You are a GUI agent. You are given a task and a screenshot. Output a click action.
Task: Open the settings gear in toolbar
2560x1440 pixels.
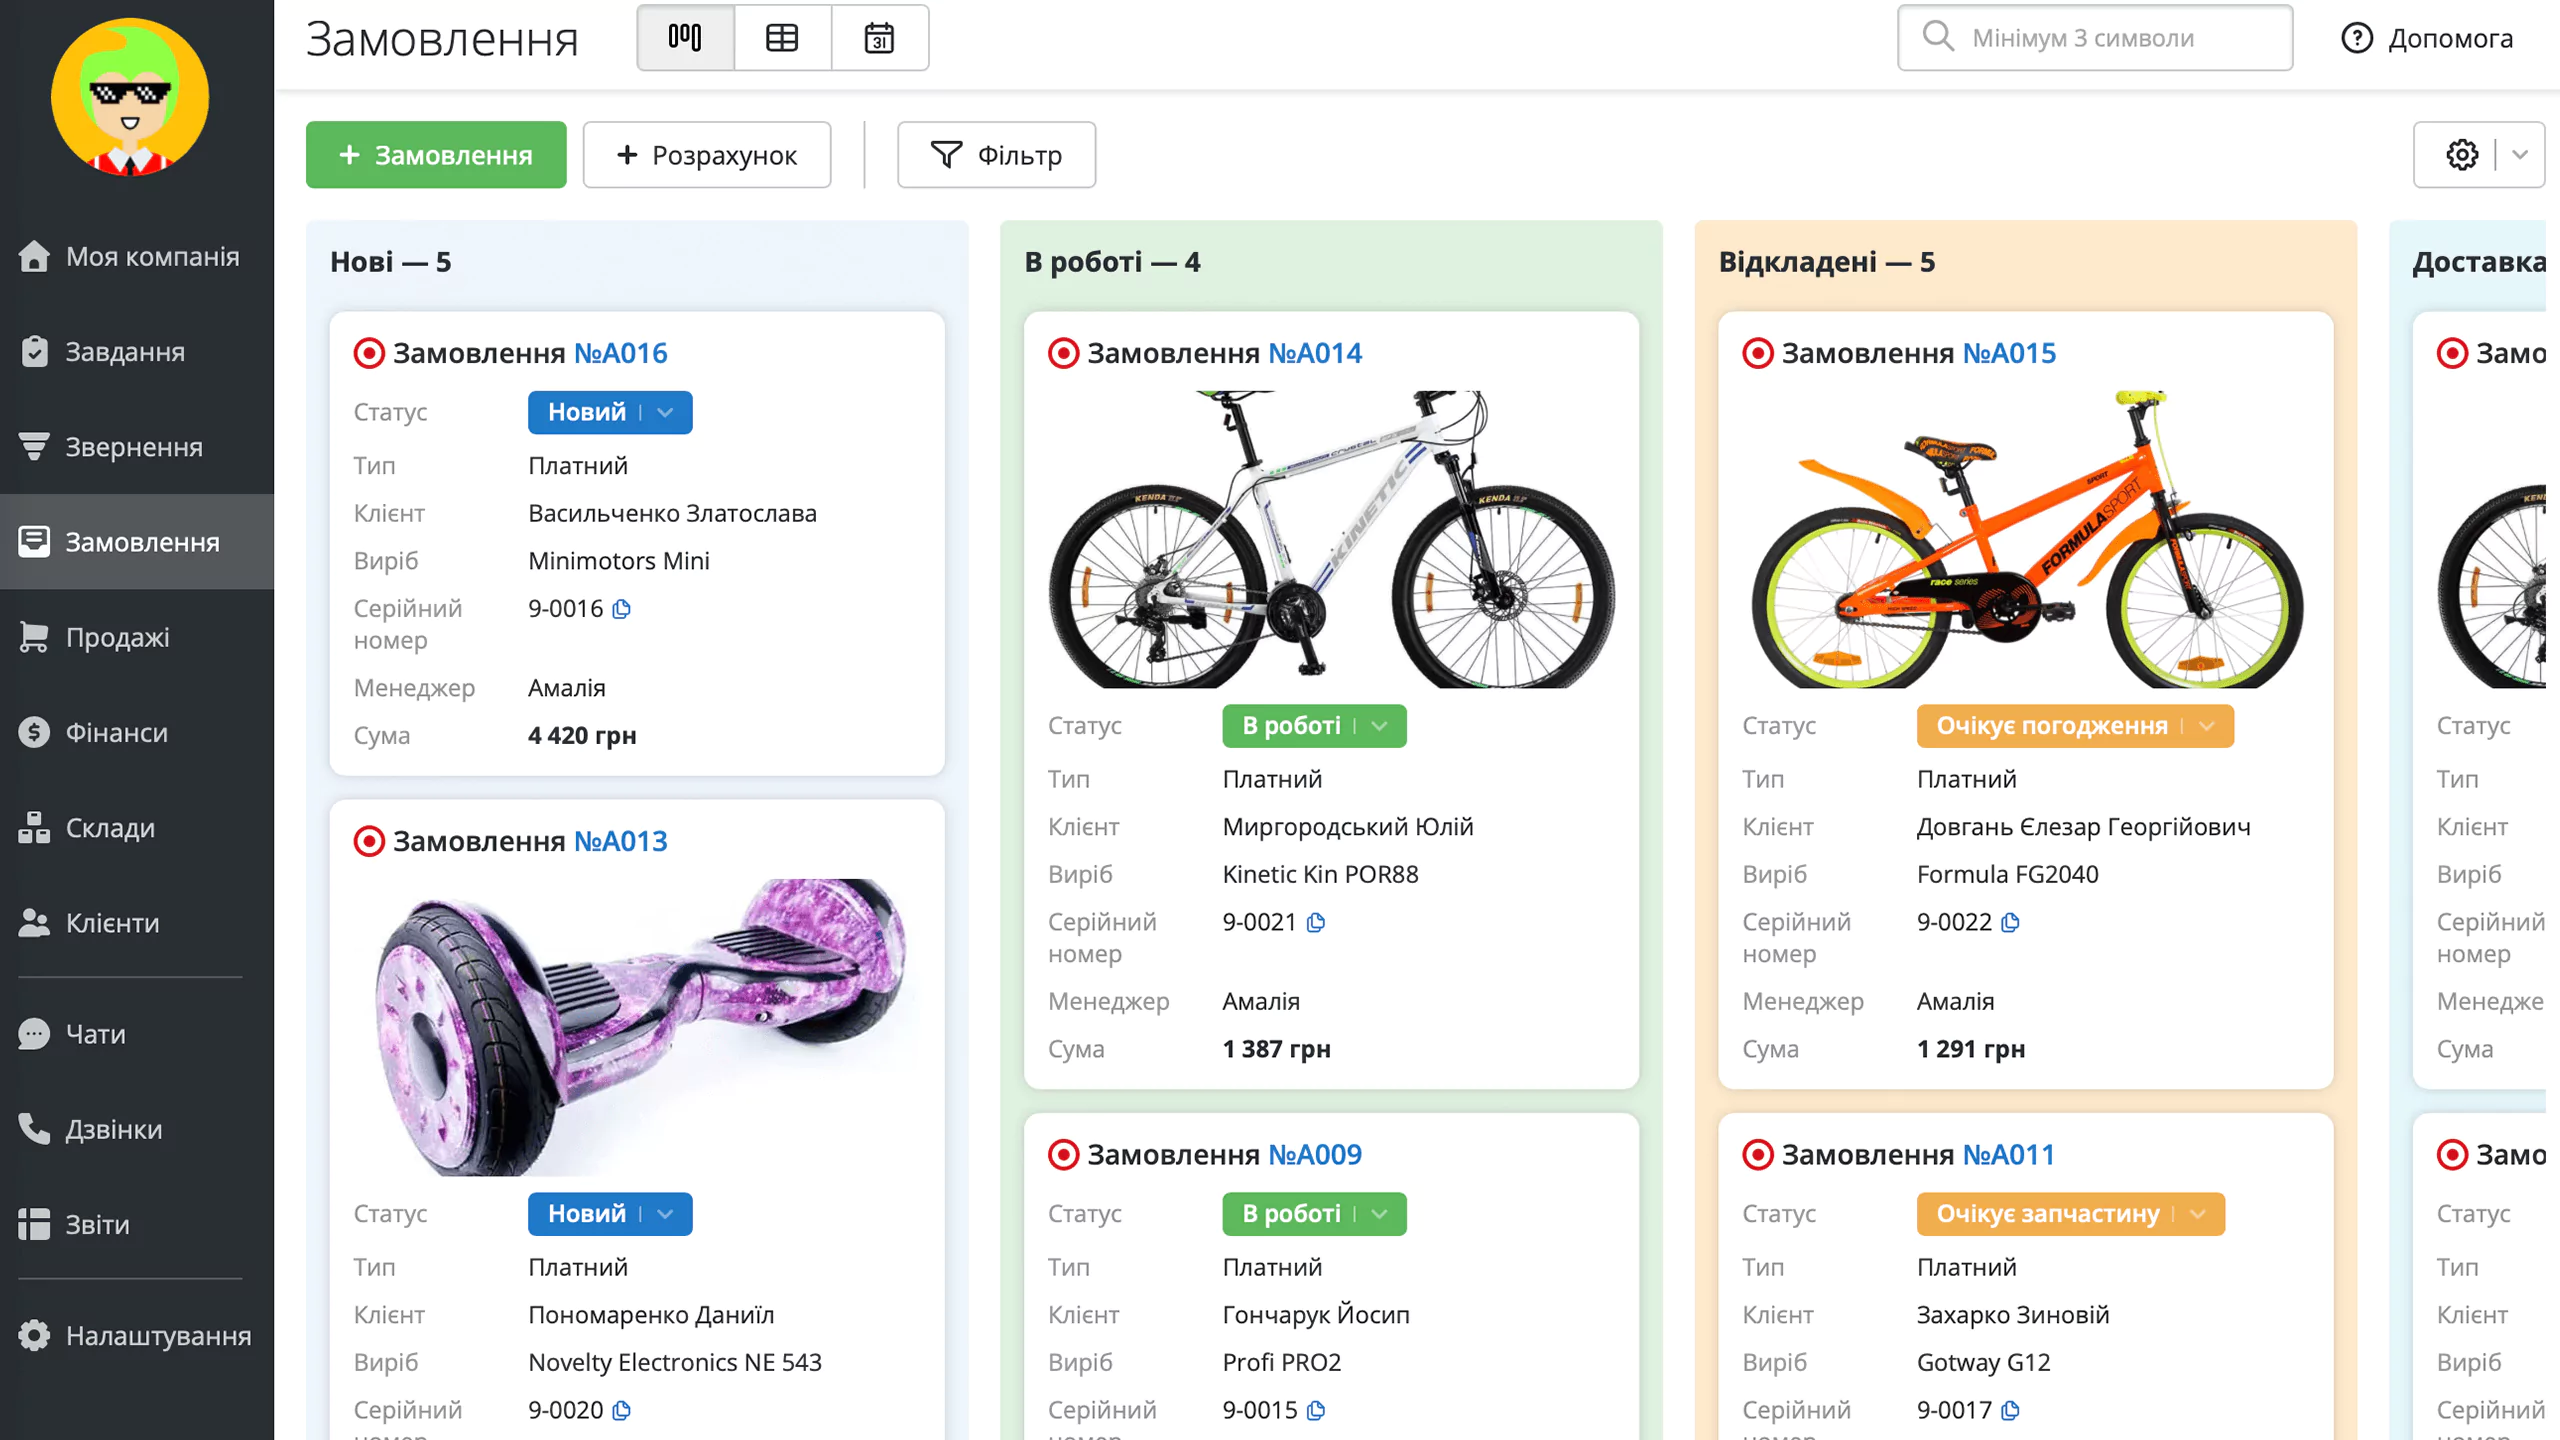pos(2462,155)
